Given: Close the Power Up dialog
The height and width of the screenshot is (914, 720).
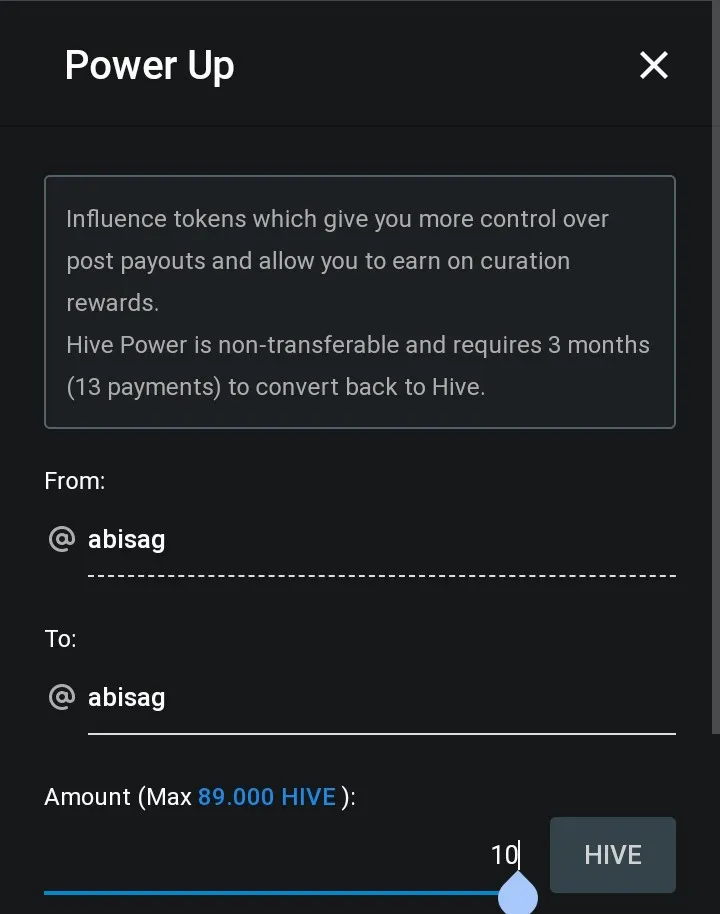Looking at the screenshot, I should [653, 66].
